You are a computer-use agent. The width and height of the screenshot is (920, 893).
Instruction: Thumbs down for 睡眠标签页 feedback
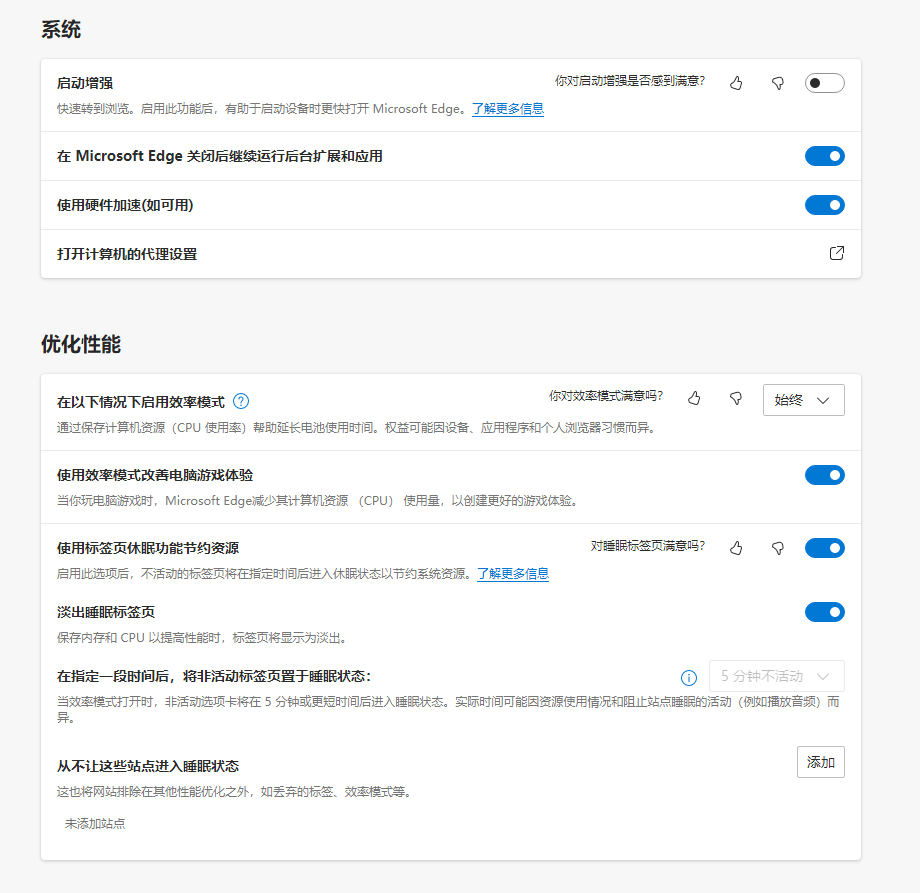[x=777, y=548]
